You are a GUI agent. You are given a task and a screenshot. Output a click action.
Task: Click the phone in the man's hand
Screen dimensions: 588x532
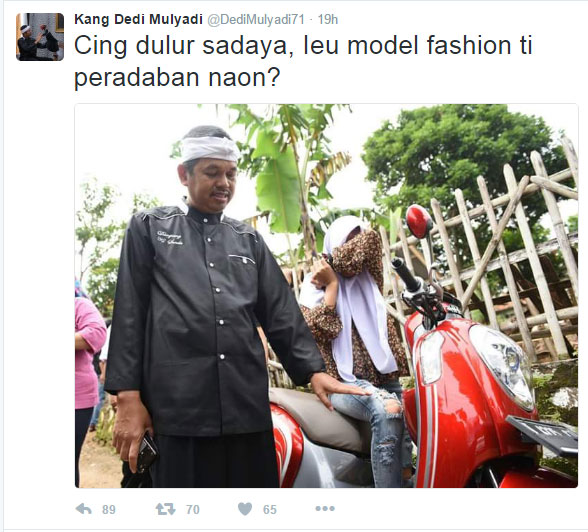tap(147, 453)
